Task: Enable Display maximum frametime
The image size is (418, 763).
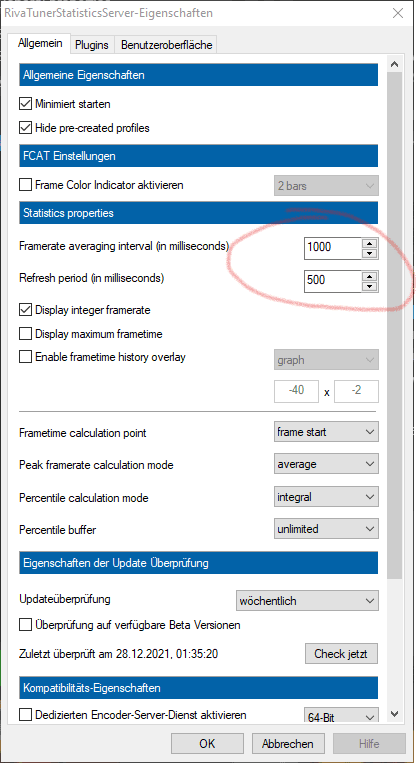Action: coord(25,334)
